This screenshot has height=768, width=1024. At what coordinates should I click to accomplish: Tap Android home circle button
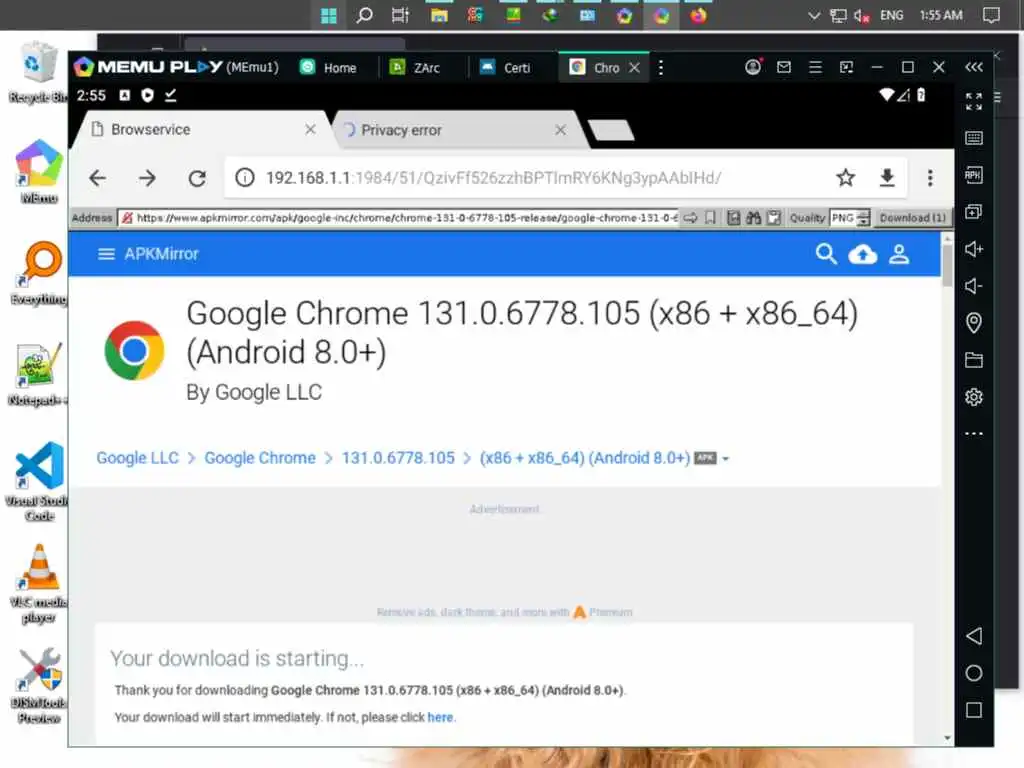point(974,673)
